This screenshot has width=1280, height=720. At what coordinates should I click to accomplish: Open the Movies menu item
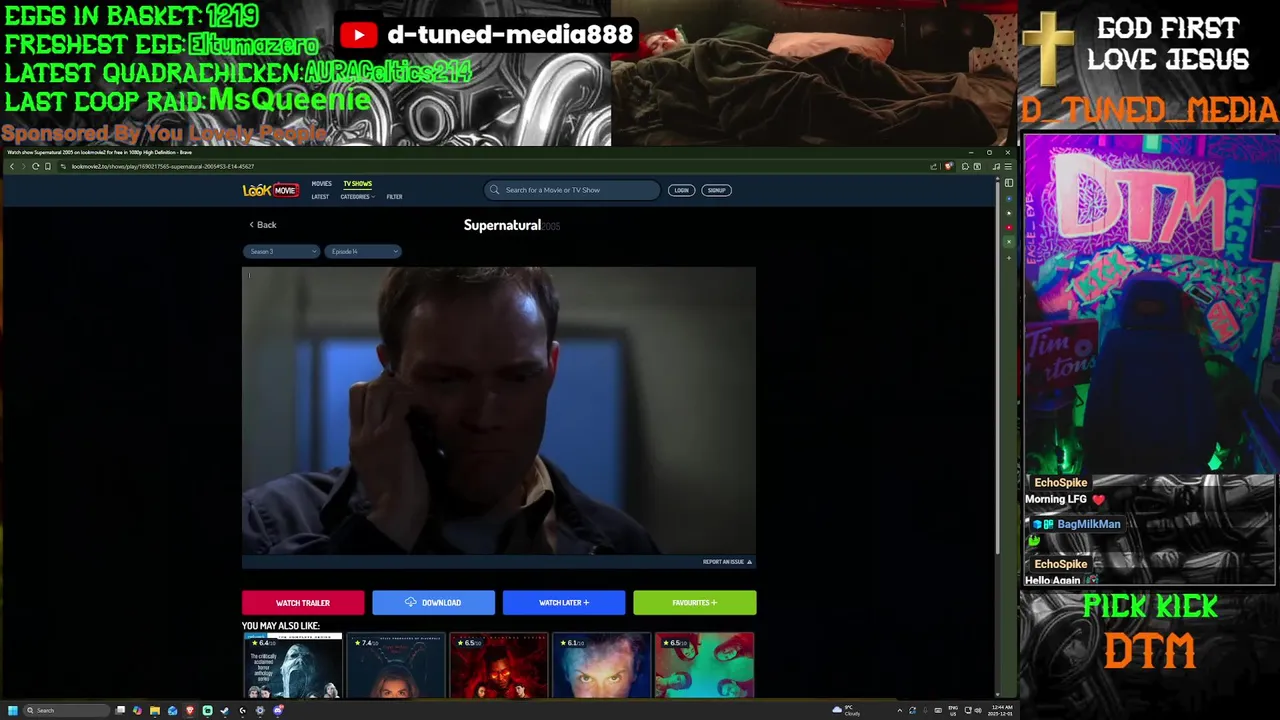click(x=321, y=184)
